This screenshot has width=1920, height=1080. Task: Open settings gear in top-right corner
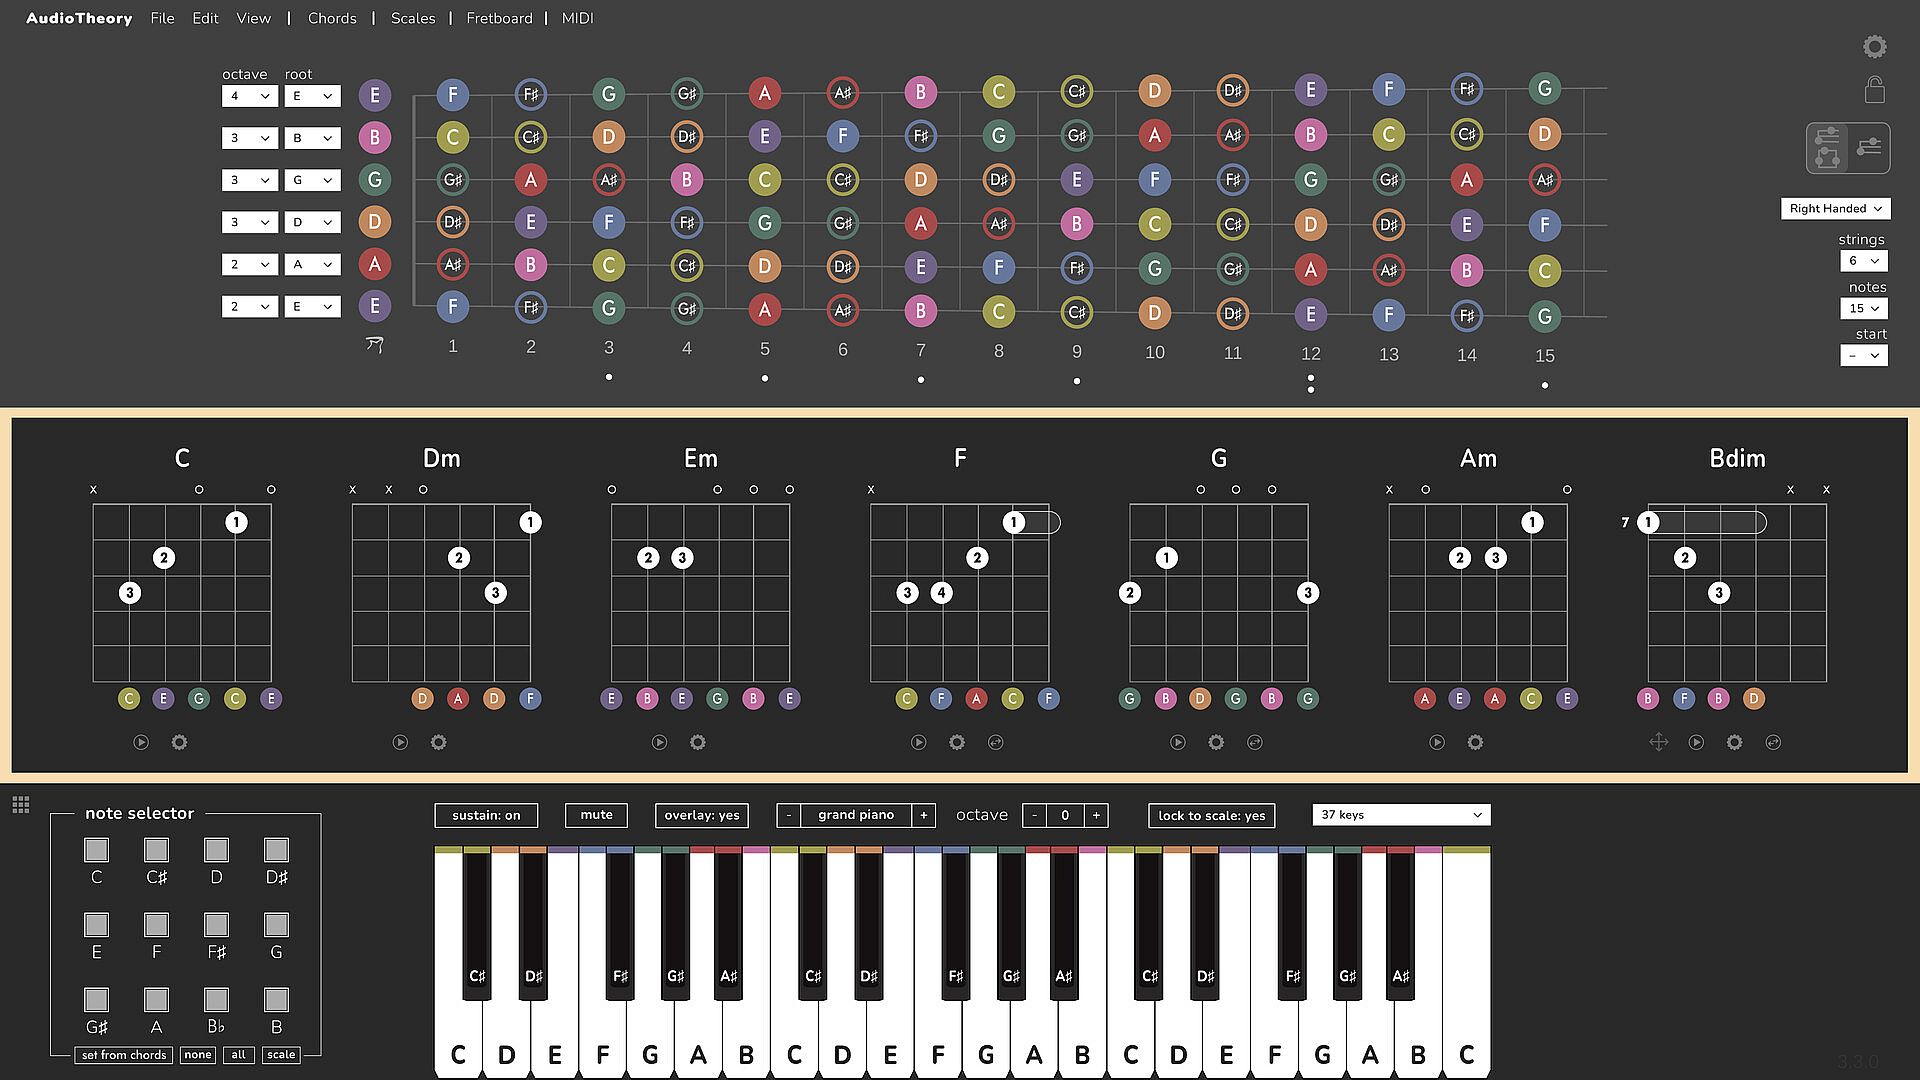point(1874,47)
